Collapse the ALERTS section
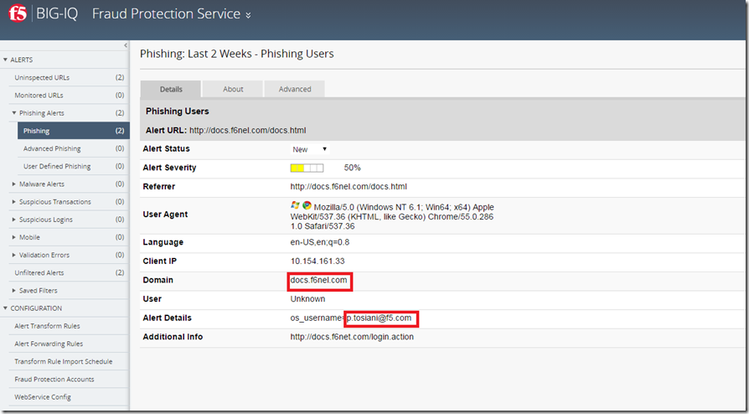The image size is (749, 414). click(5, 60)
